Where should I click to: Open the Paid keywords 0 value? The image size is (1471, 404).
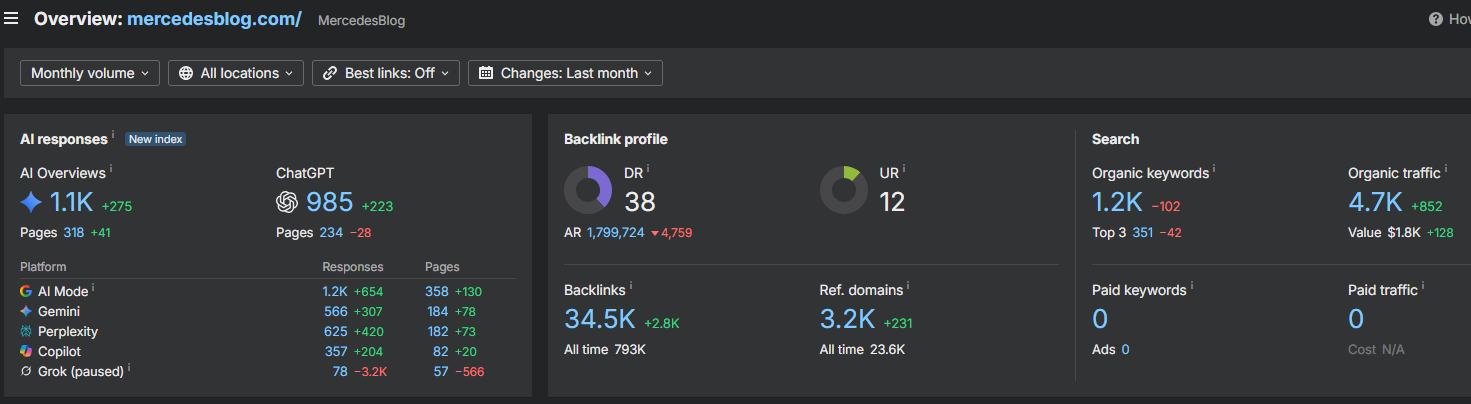point(1100,319)
